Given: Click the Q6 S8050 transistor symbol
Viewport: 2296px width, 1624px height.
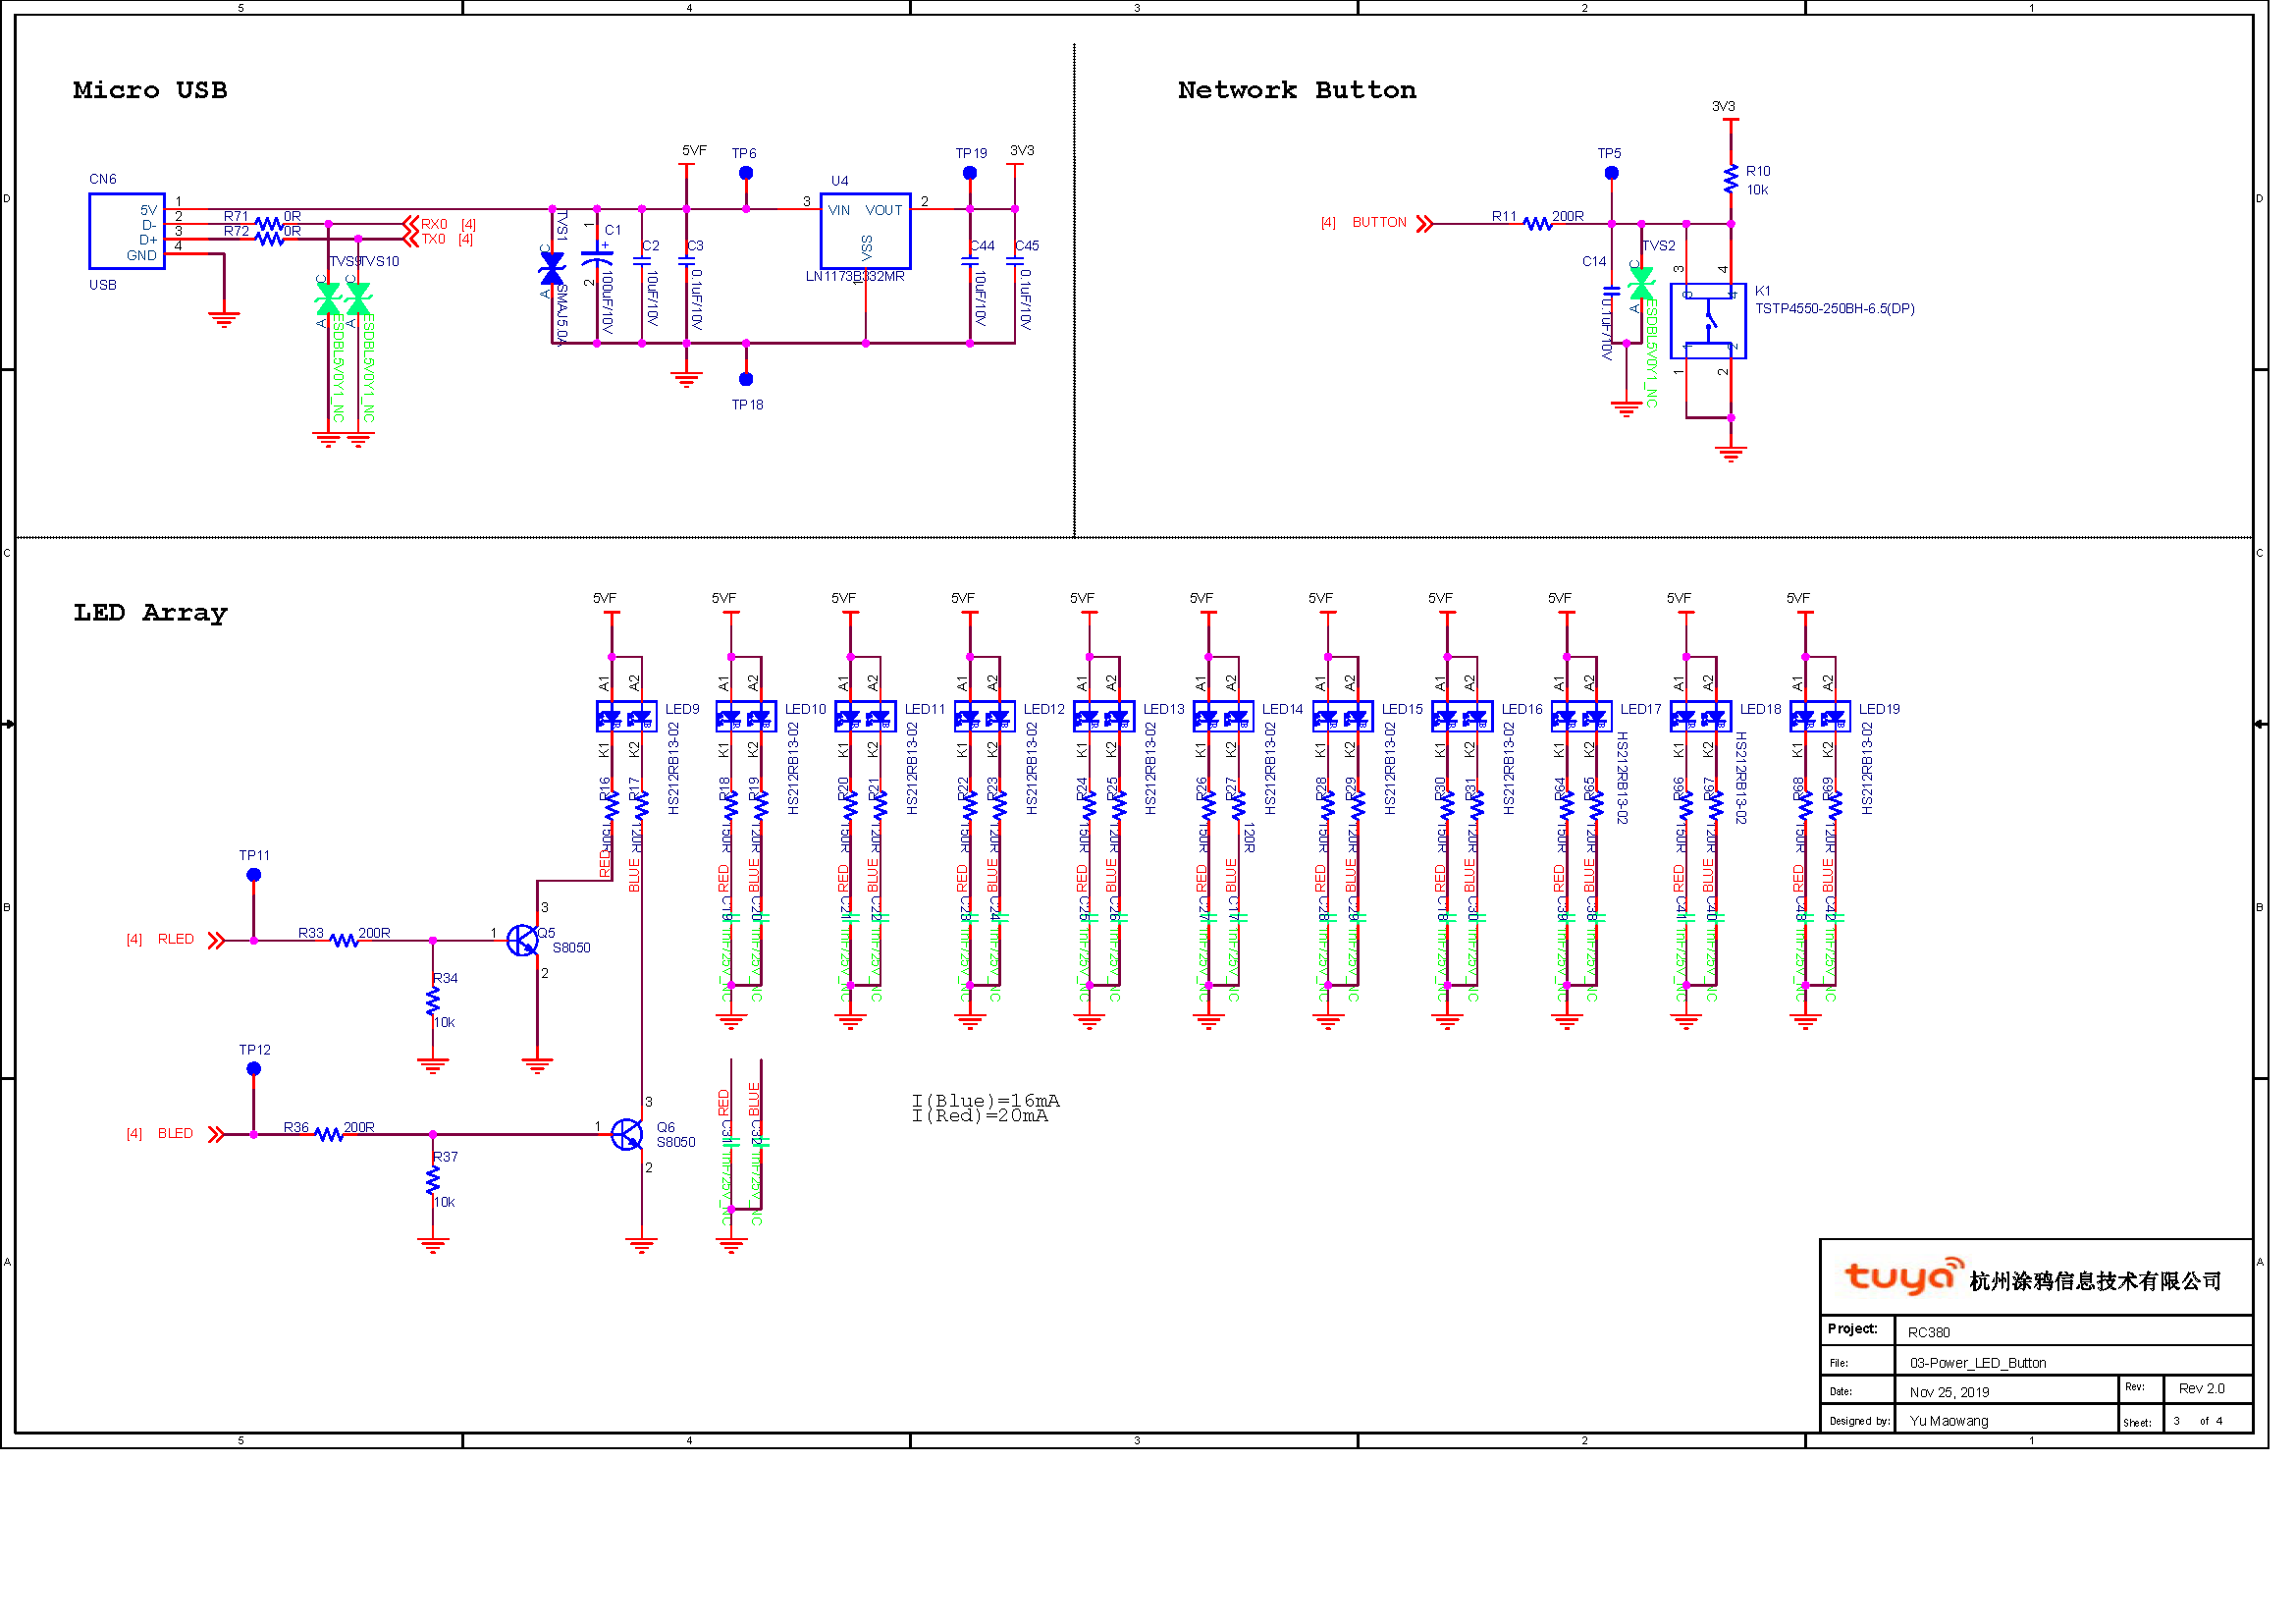Looking at the screenshot, I should (x=627, y=1135).
